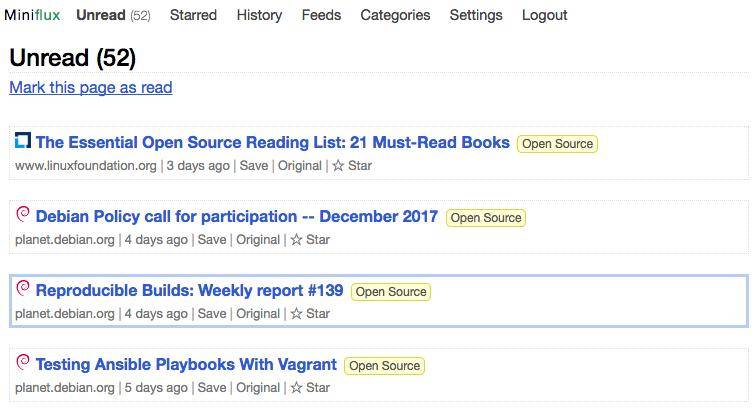756x410 pixels.
Task: Open Miniflux Settings
Action: [476, 15]
